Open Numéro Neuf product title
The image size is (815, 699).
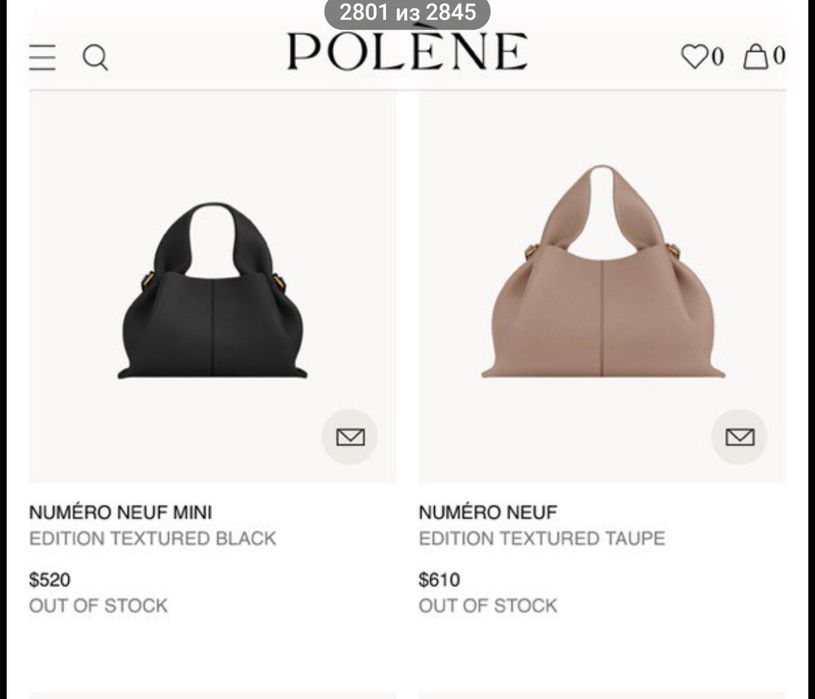click(488, 513)
